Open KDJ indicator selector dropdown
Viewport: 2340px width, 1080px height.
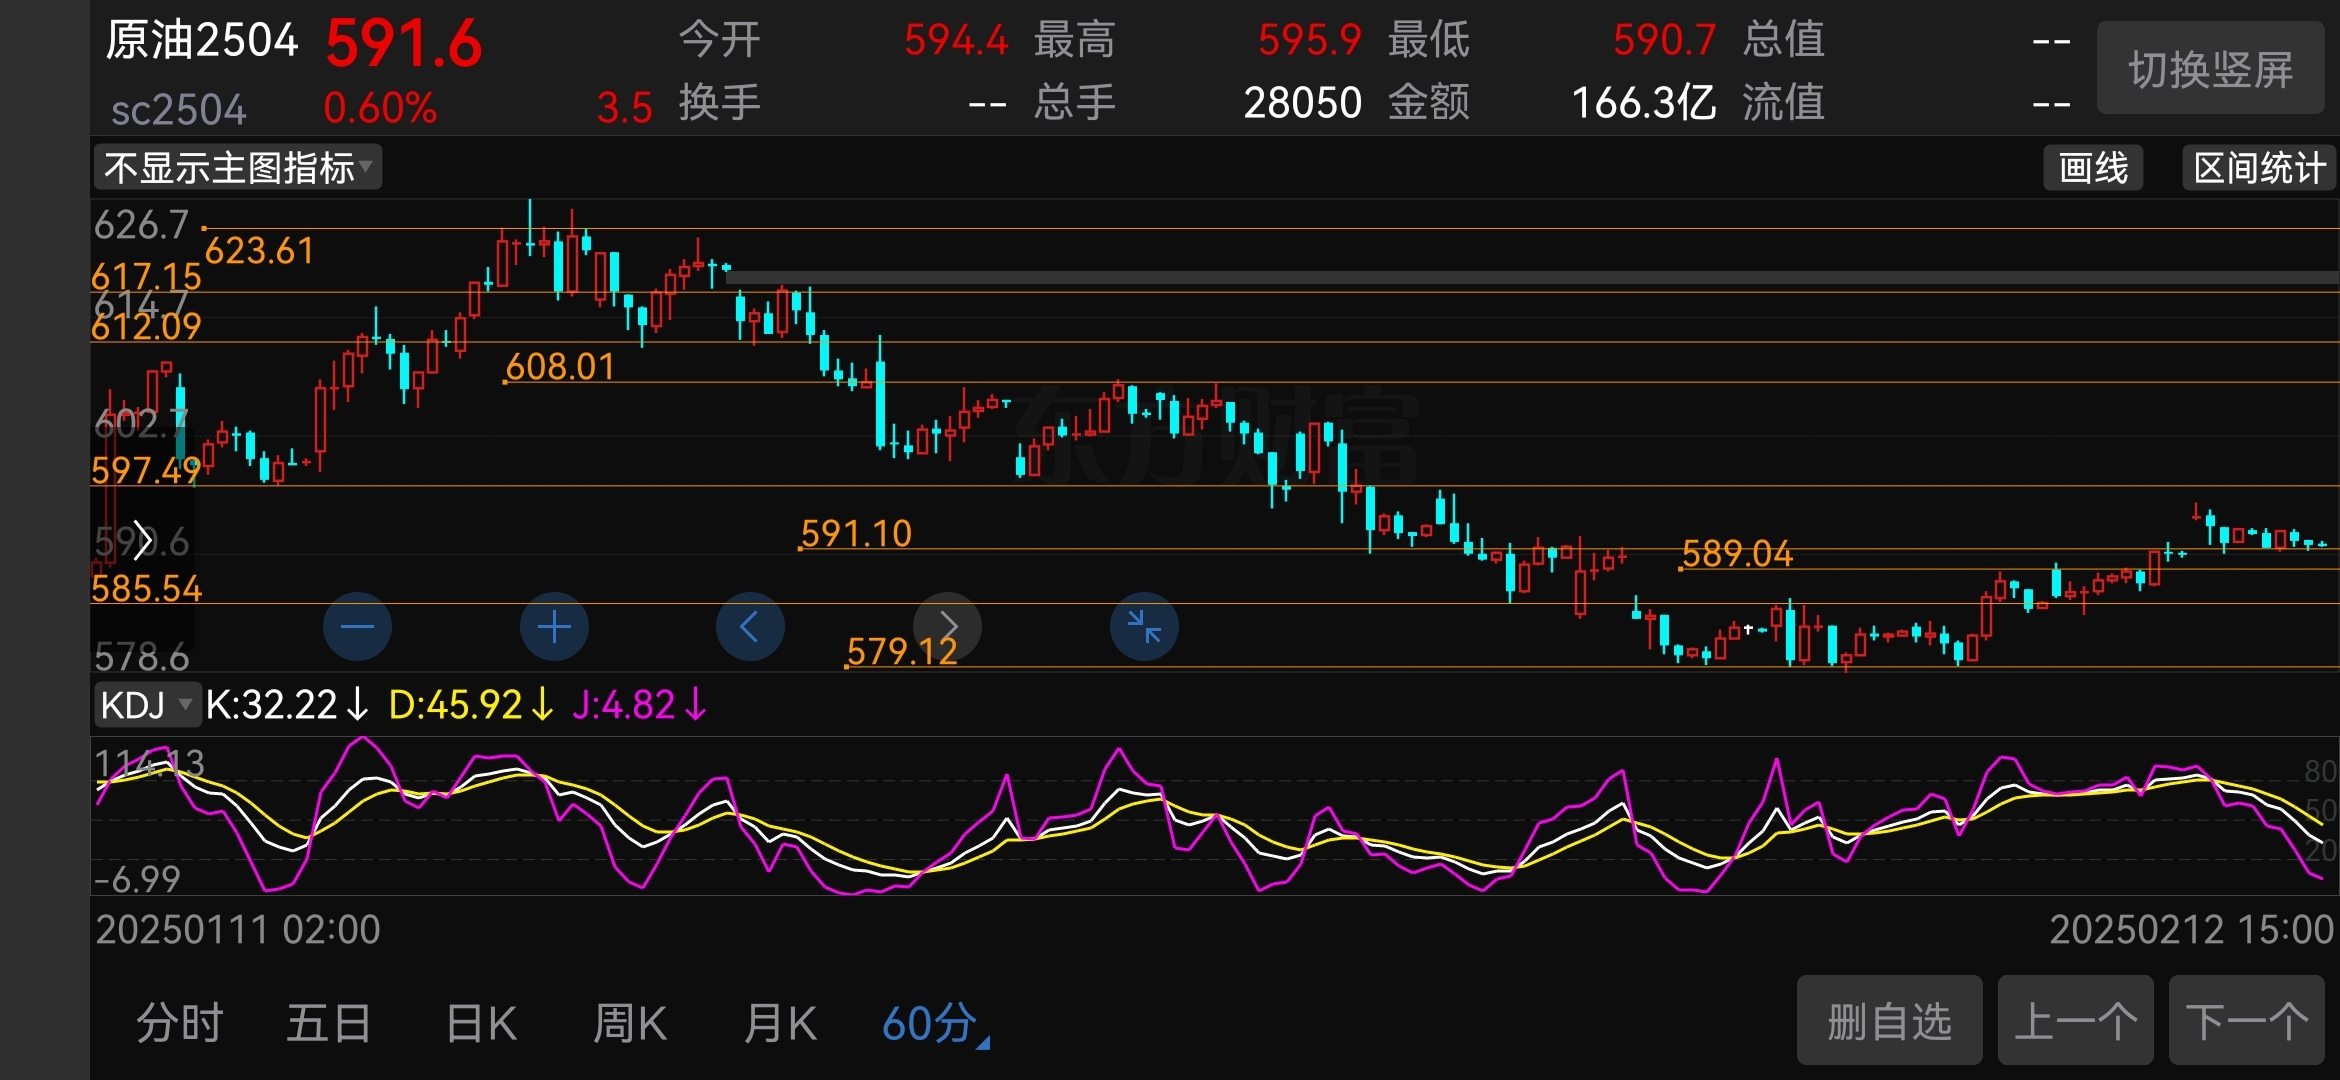point(147,705)
